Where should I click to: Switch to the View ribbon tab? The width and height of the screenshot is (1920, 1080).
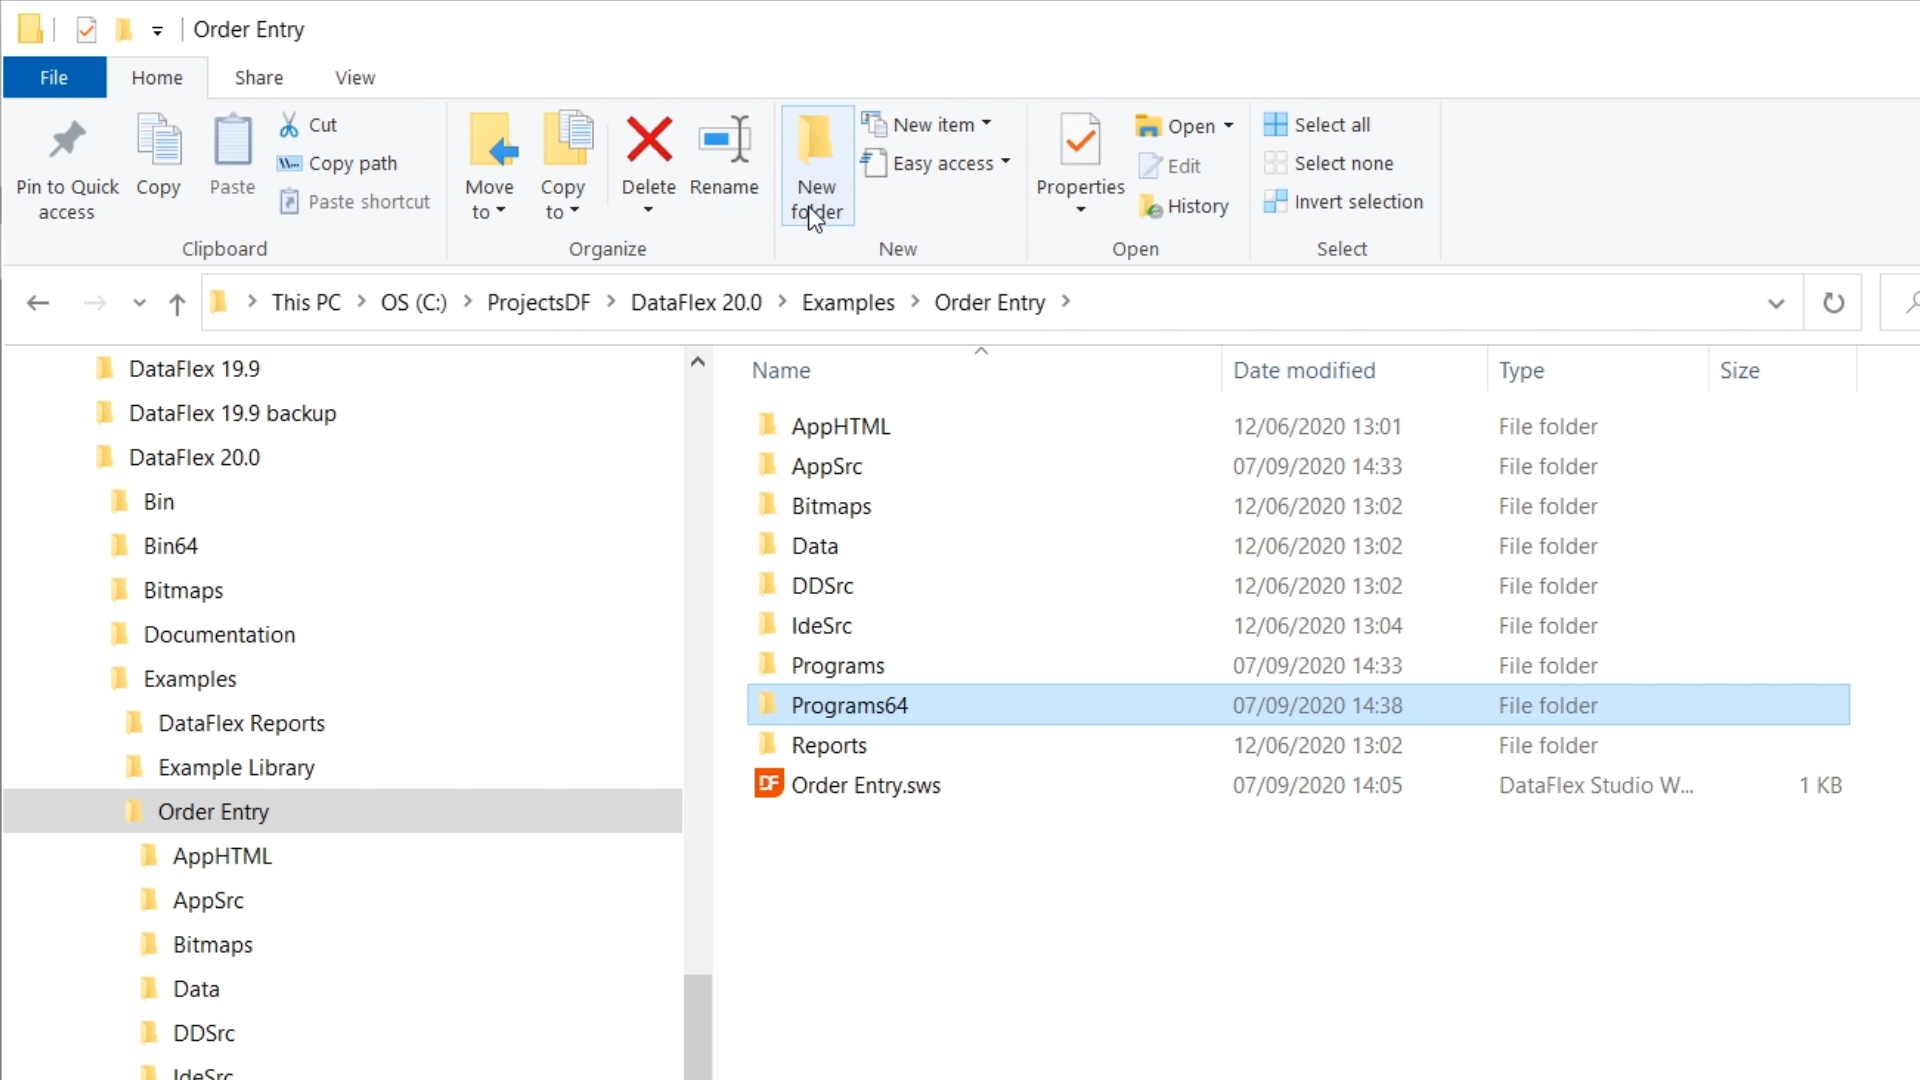(354, 78)
